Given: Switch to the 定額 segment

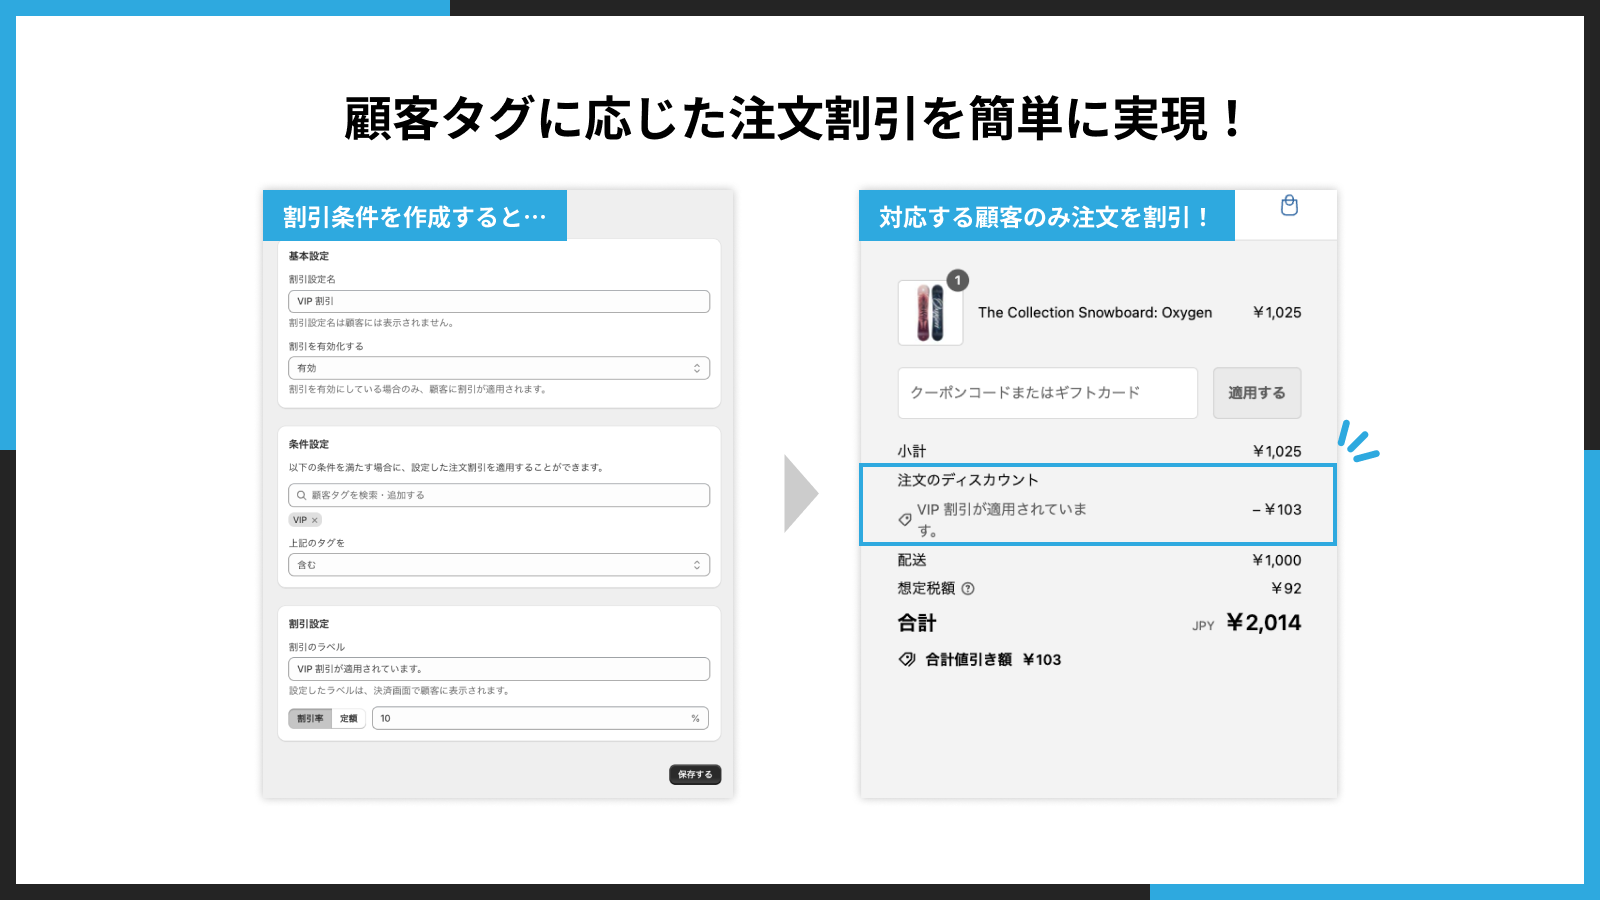Looking at the screenshot, I should 349,717.
